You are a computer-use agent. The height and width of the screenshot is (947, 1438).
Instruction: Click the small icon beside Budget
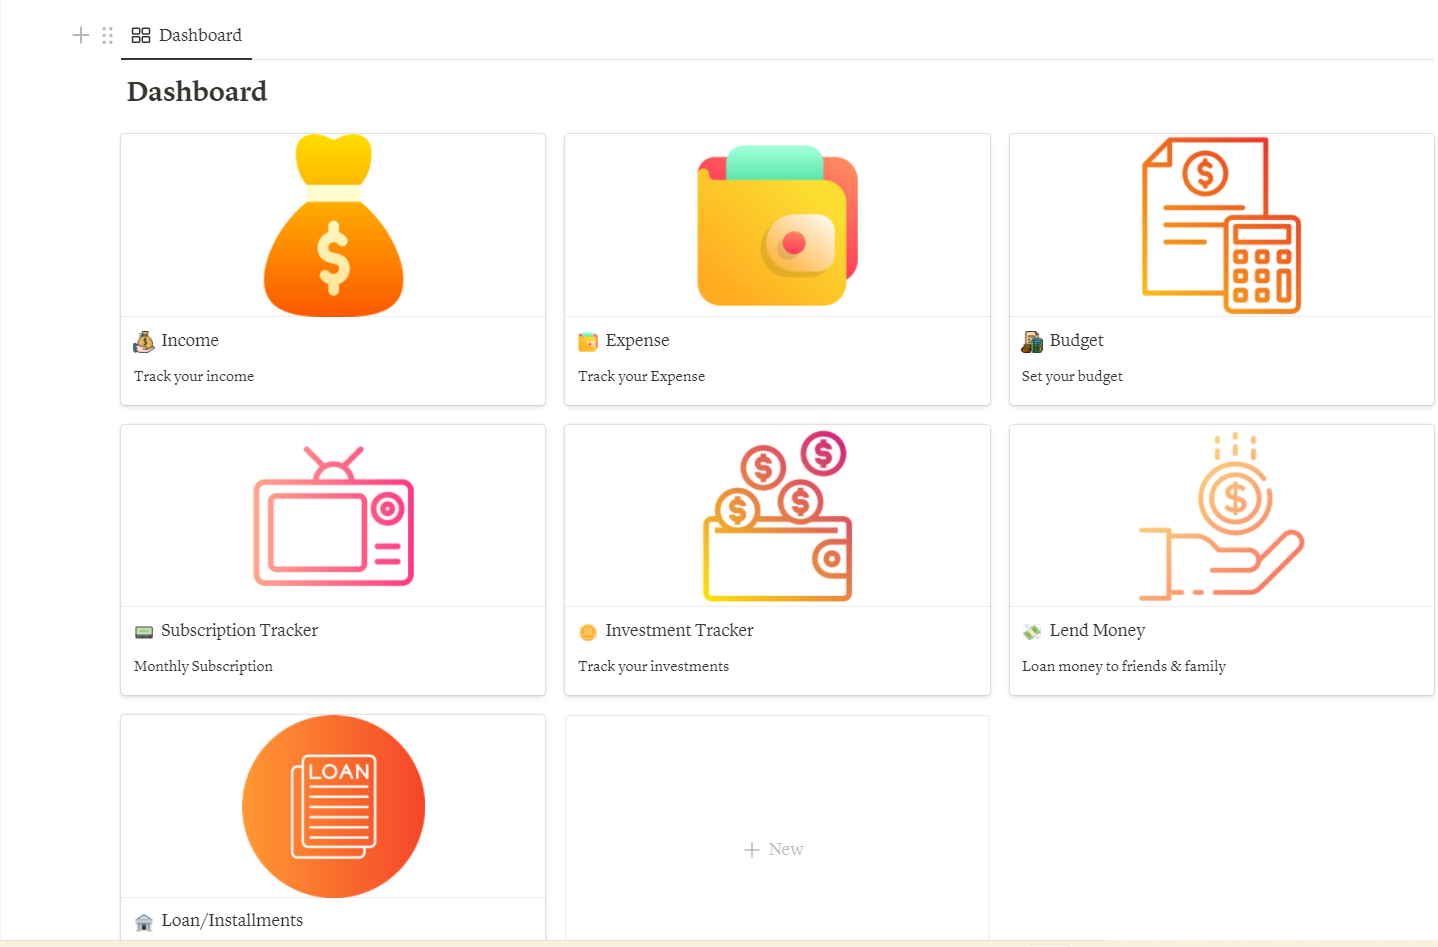point(1032,342)
